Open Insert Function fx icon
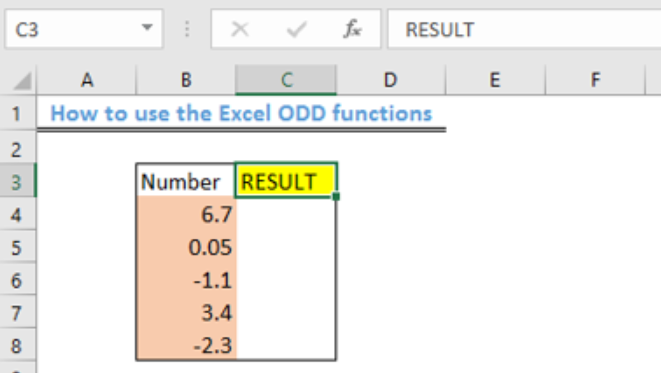661x373 pixels. [352, 29]
